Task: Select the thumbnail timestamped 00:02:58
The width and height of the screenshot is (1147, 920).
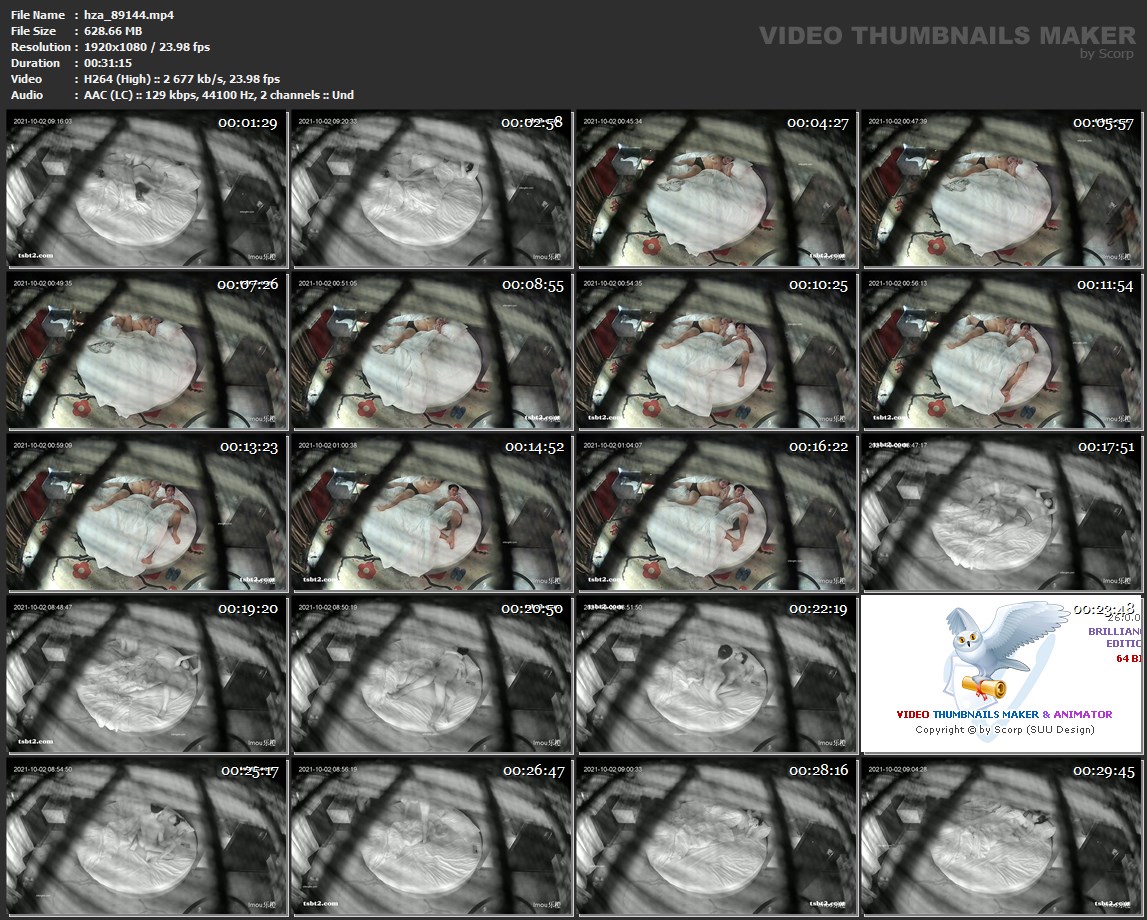Action: (x=432, y=189)
